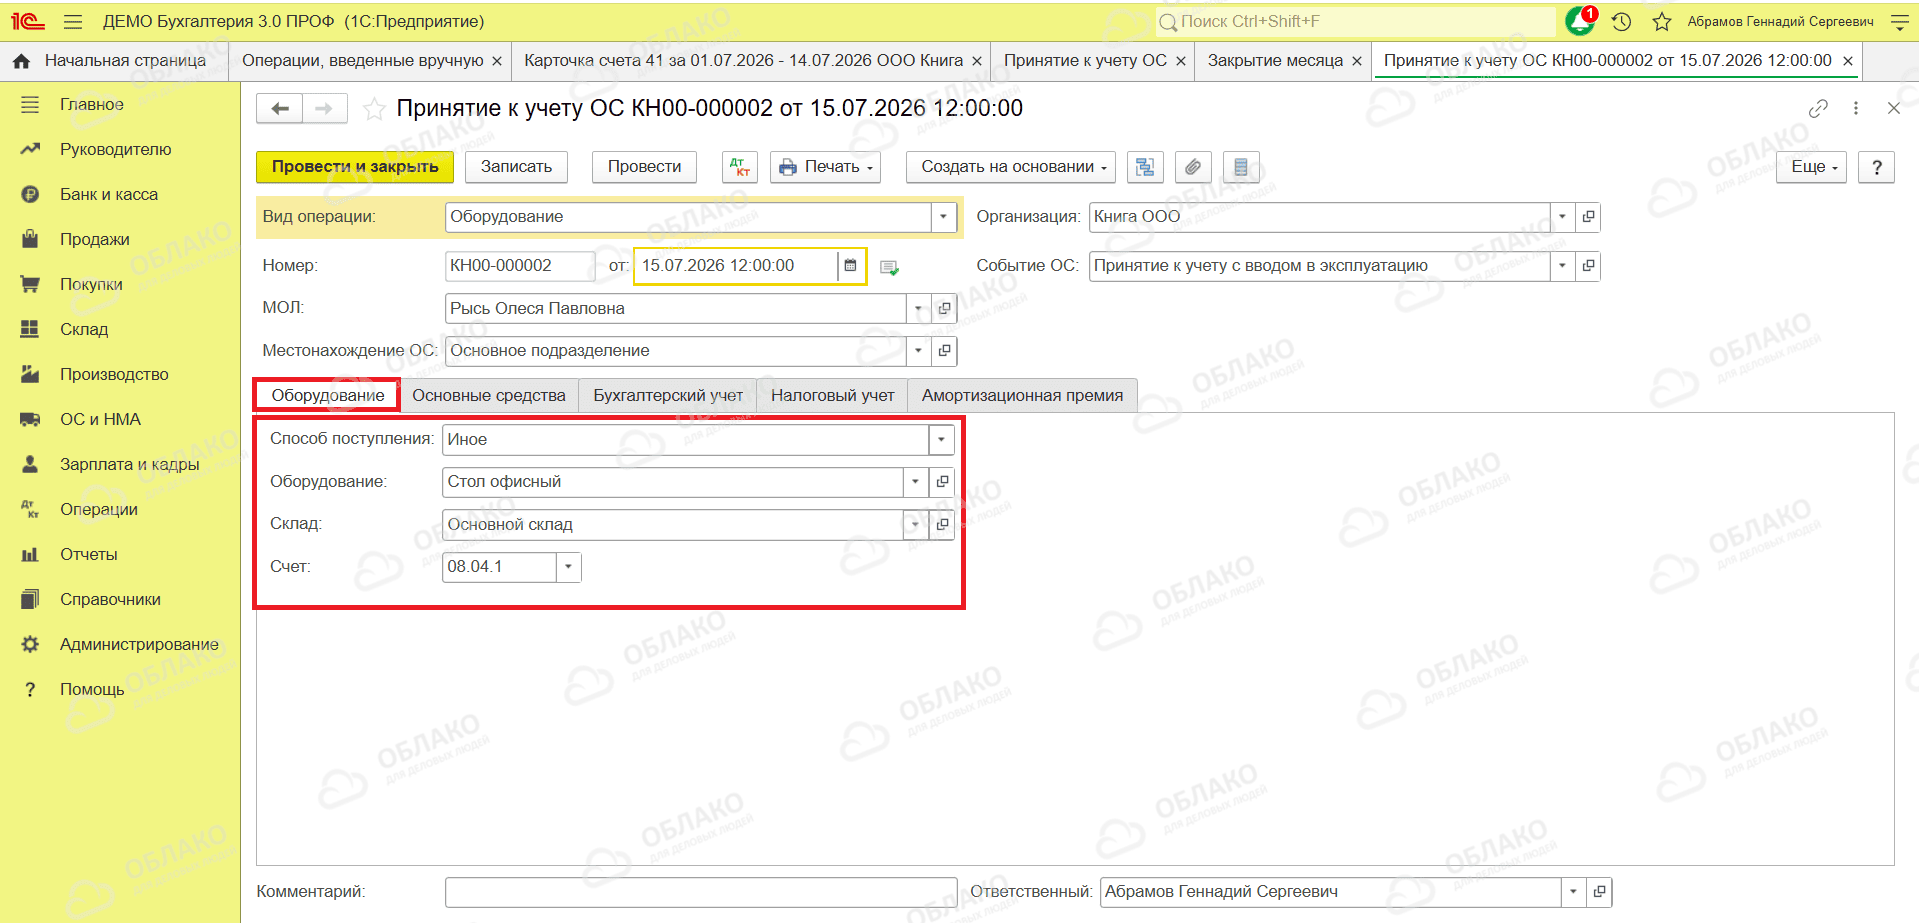This screenshot has width=1919, height=923.
Task: Open the history clock icon
Action: [x=1622, y=21]
